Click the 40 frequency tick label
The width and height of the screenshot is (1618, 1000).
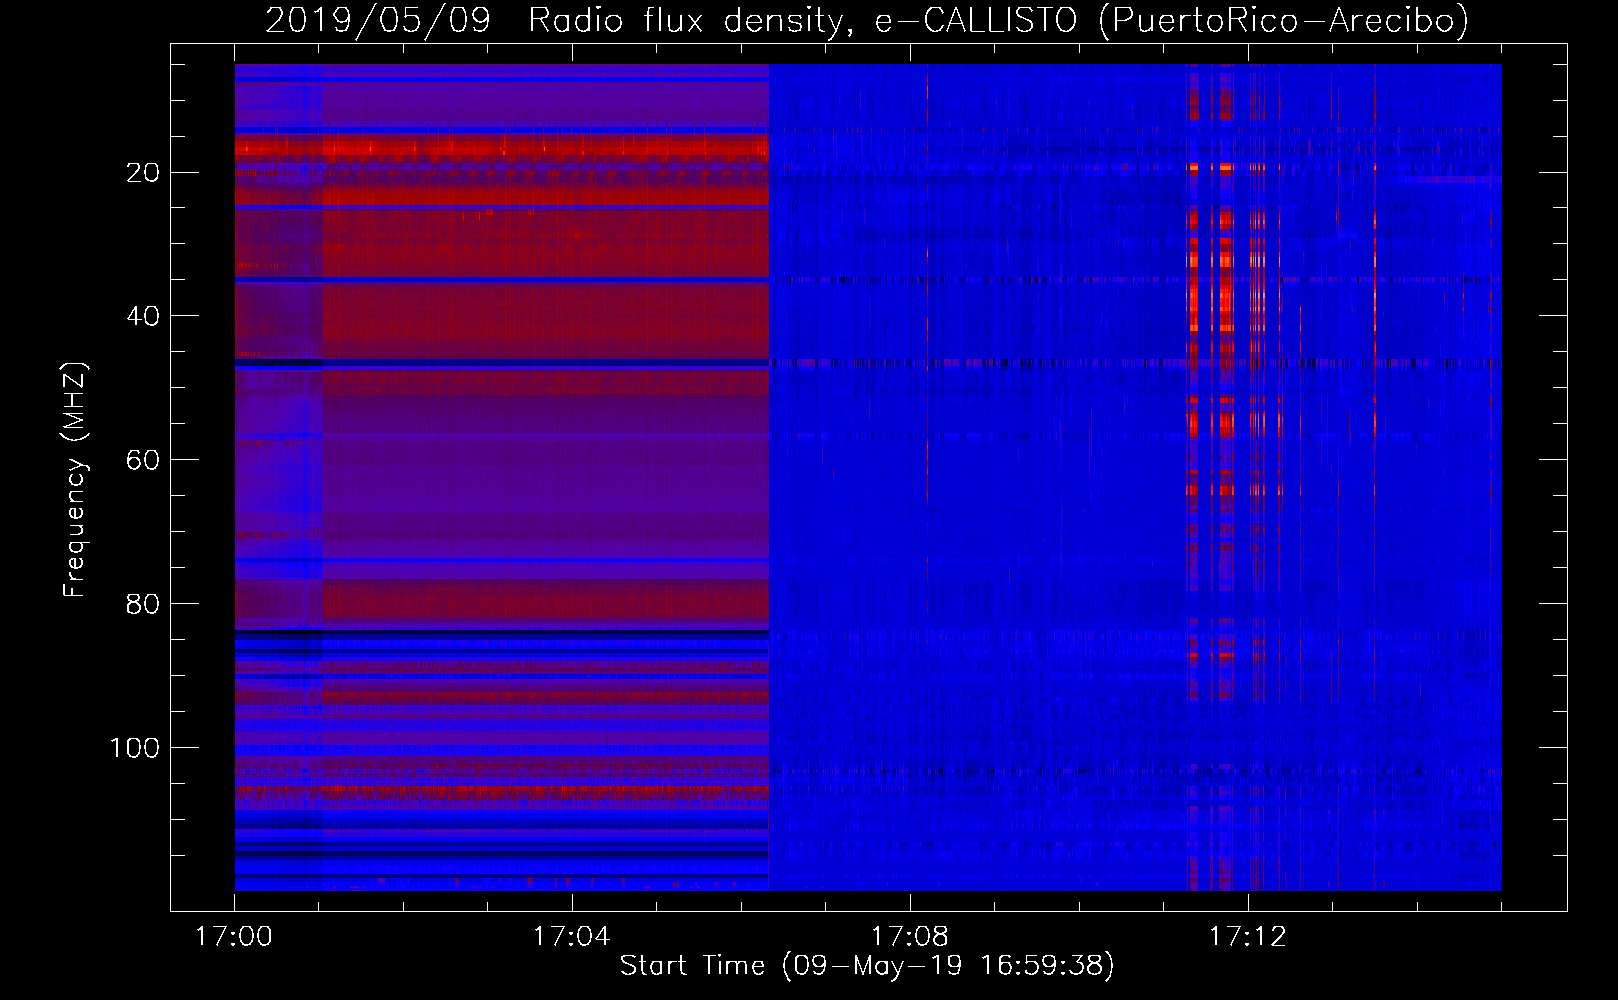[x=143, y=317]
